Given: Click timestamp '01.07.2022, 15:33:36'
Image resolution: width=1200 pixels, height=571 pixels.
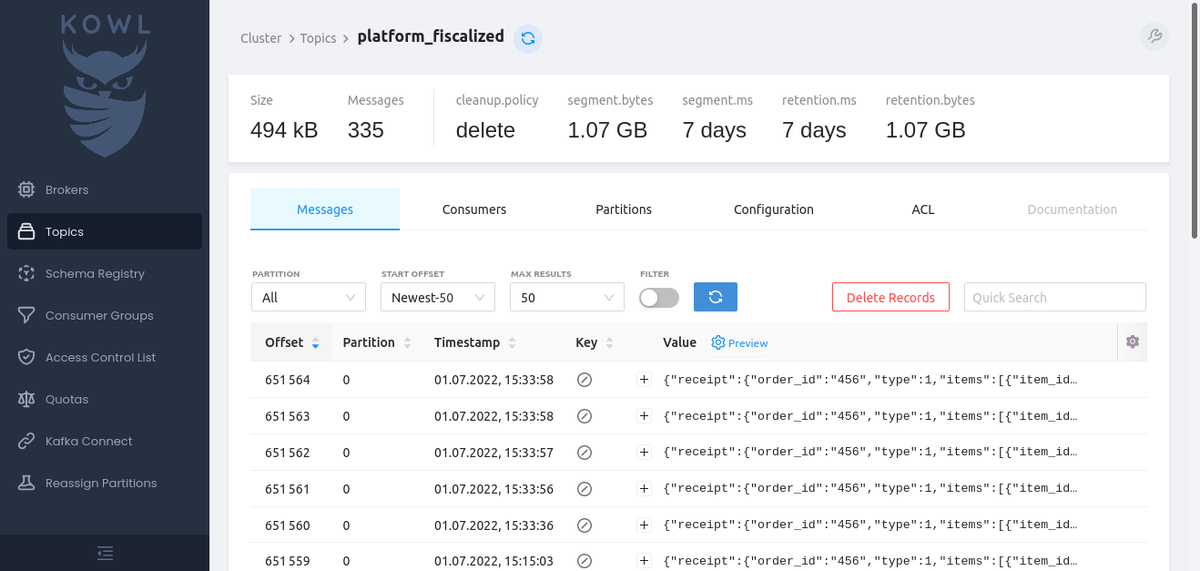Looking at the screenshot, I should coord(494,525).
